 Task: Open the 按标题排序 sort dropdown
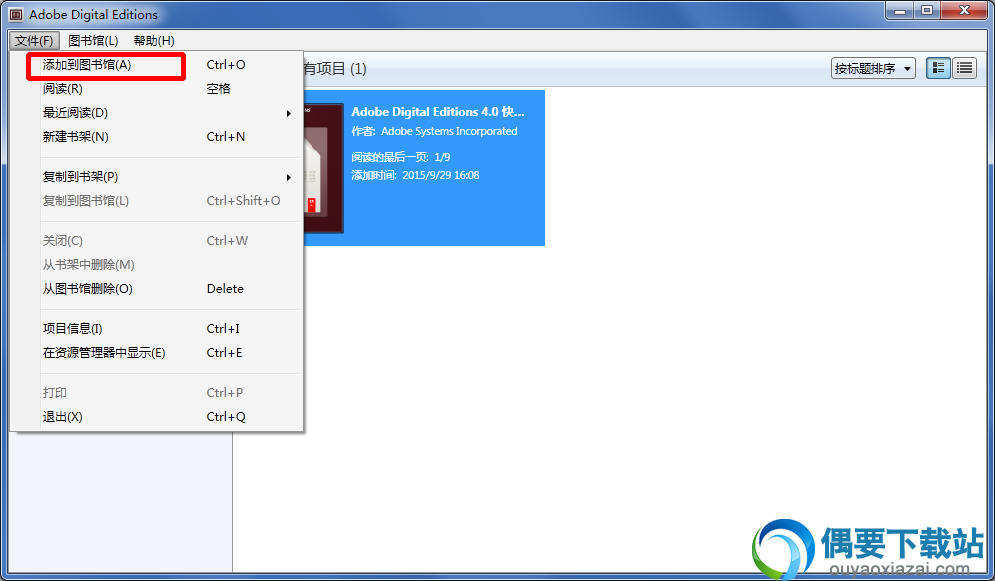click(x=873, y=69)
